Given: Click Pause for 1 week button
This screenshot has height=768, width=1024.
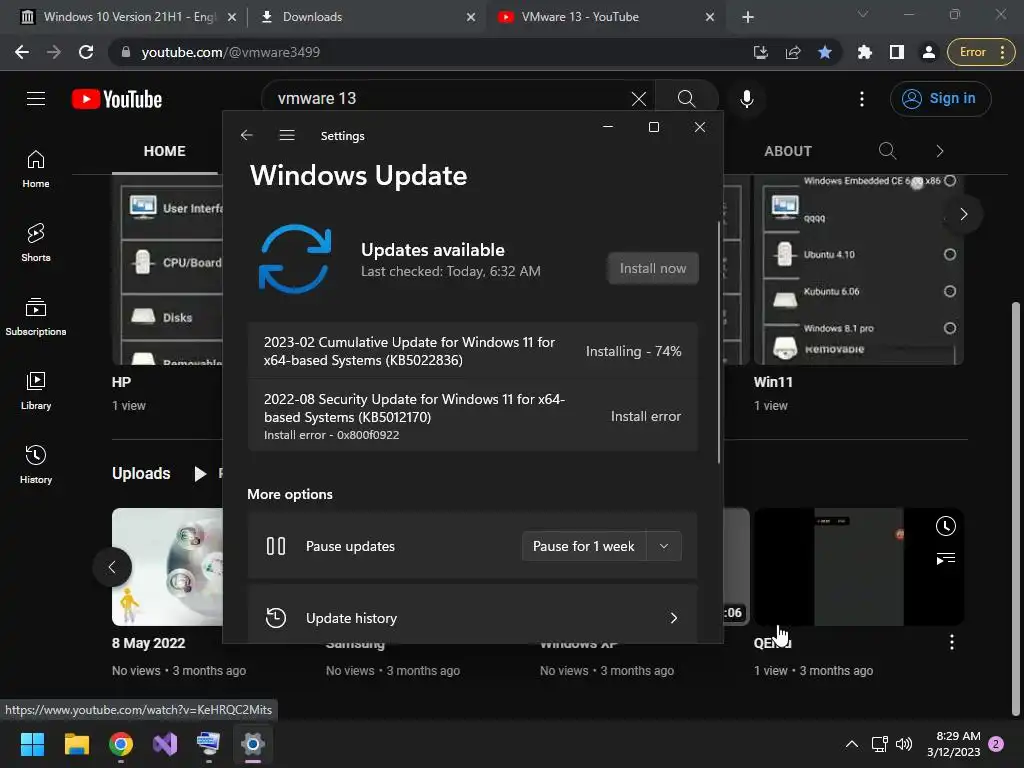Looking at the screenshot, I should (584, 547).
